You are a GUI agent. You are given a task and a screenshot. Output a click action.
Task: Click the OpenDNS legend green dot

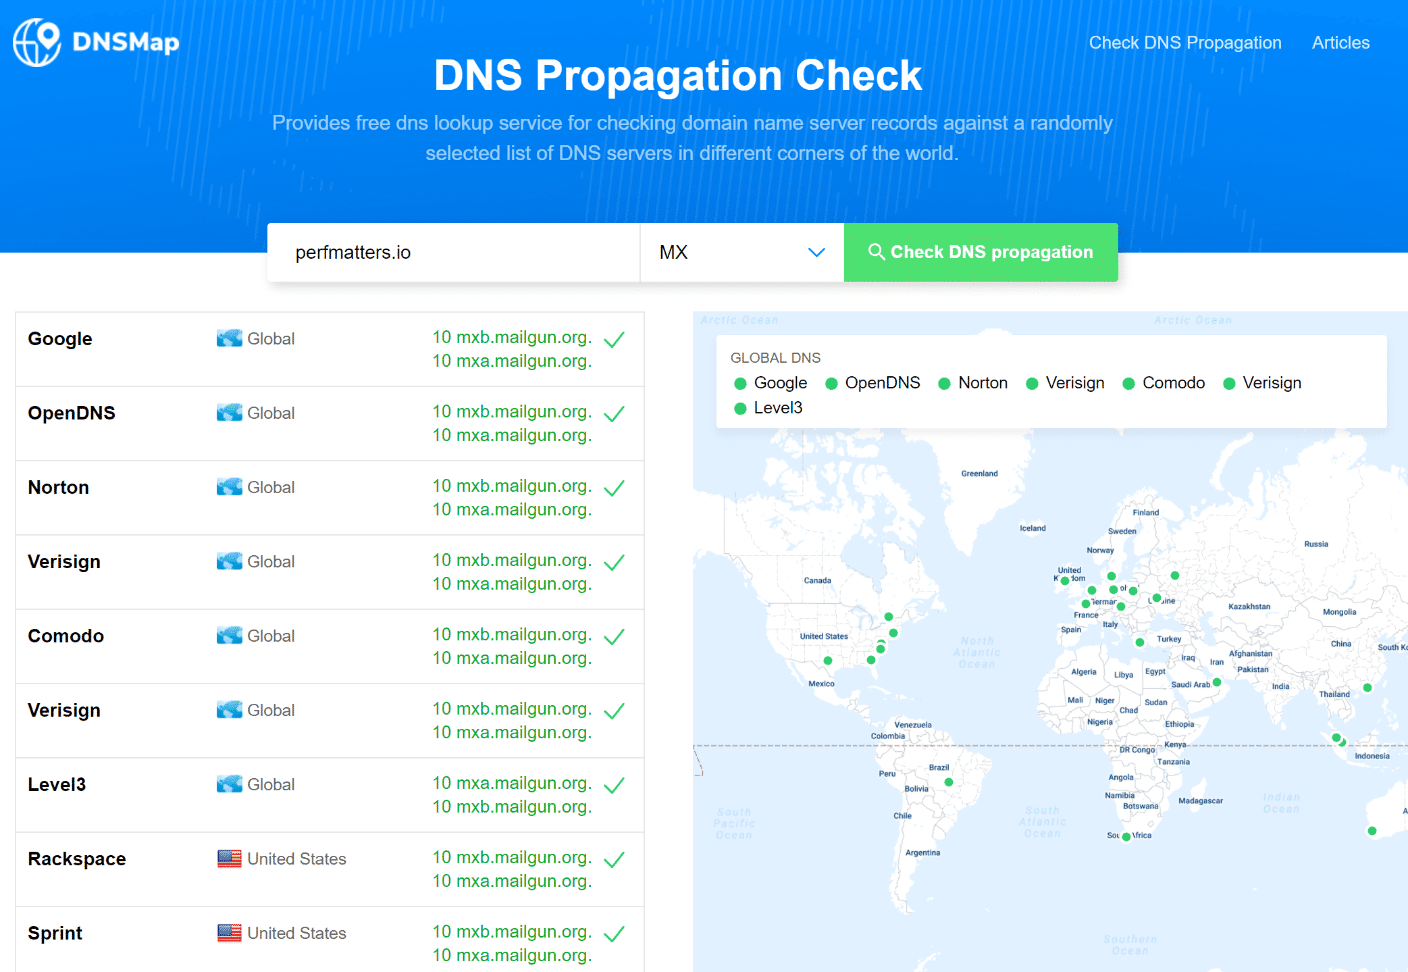tap(831, 383)
